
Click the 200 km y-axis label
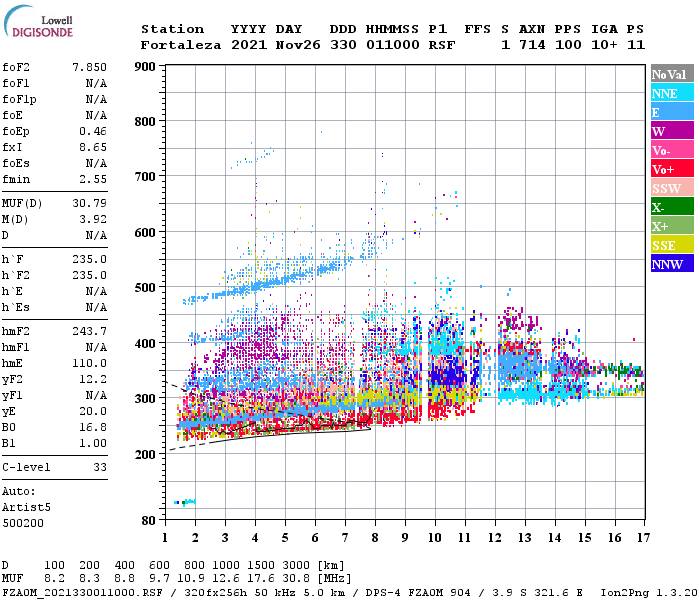click(x=145, y=454)
